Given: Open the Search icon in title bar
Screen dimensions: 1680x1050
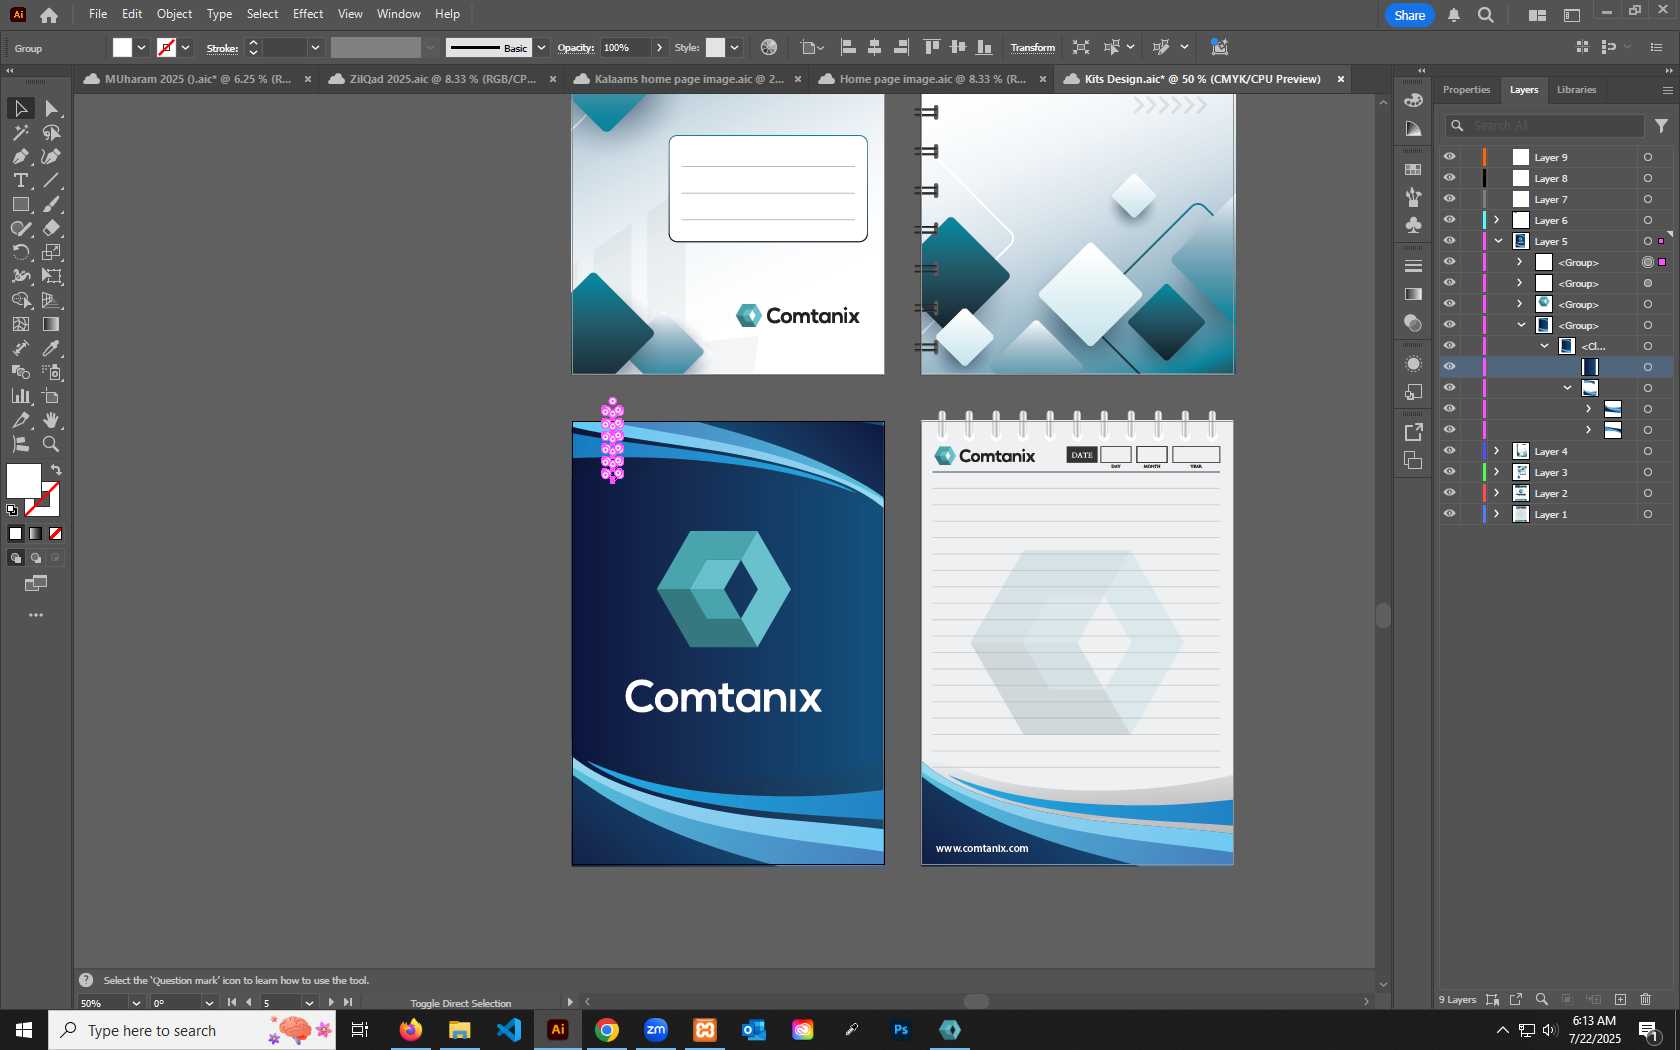Looking at the screenshot, I should [1486, 15].
